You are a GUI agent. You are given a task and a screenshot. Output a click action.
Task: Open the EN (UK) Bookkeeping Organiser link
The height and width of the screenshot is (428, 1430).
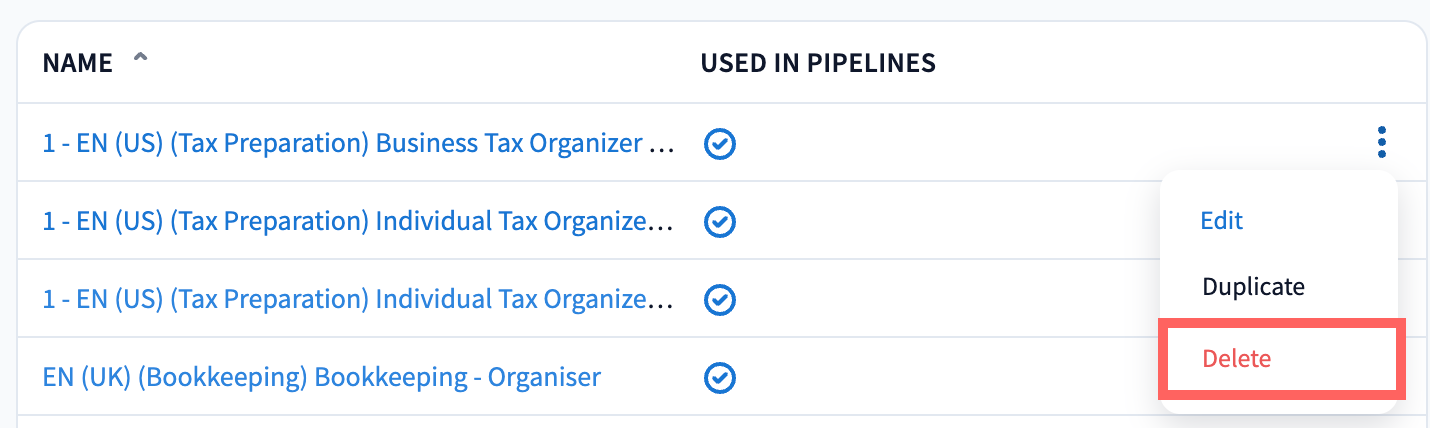321,377
